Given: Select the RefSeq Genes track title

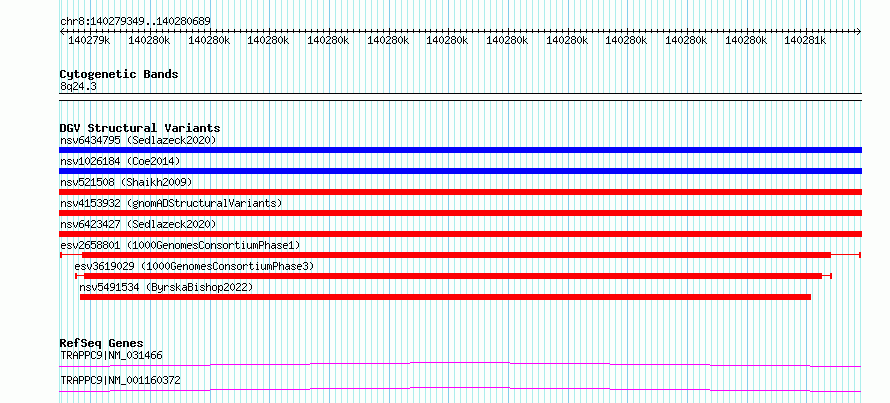Looking at the screenshot, I should point(102,343).
